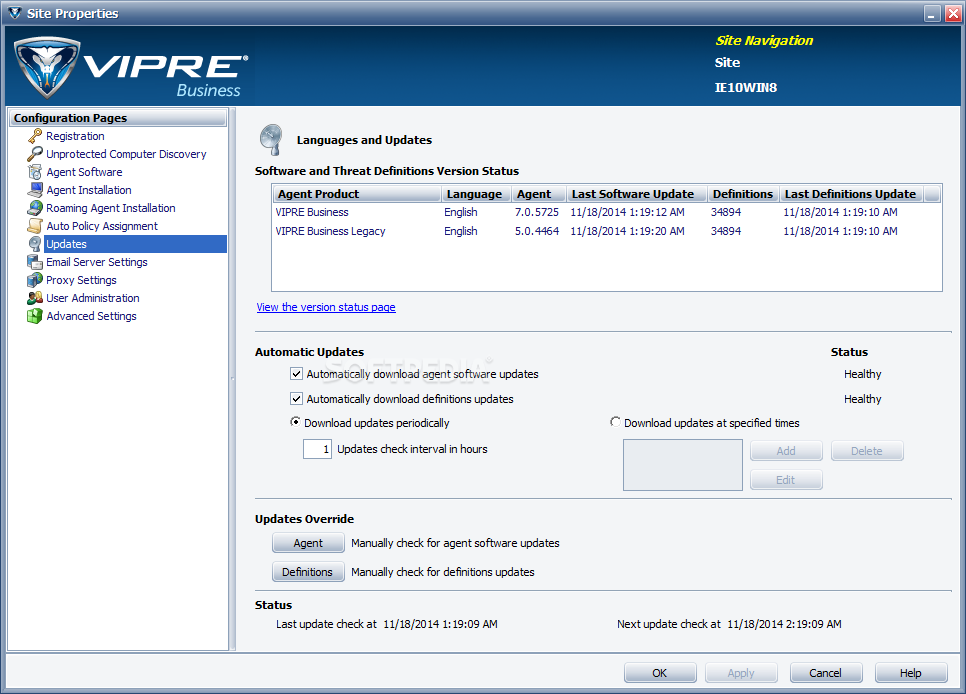Click the Updates satellite dish icon in sidebar
Viewport: 966px width, 694px height.
35,243
